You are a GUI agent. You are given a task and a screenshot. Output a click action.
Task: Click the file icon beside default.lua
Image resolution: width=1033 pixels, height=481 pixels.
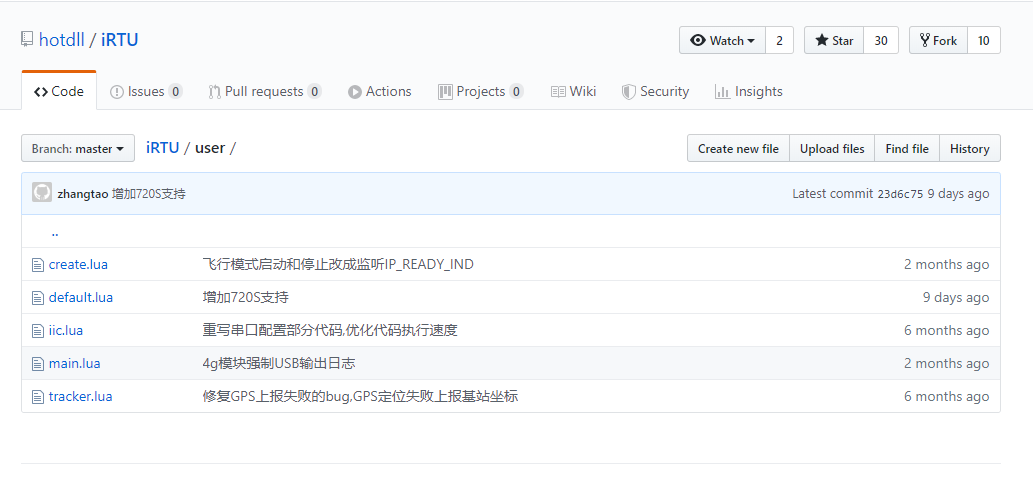38,298
